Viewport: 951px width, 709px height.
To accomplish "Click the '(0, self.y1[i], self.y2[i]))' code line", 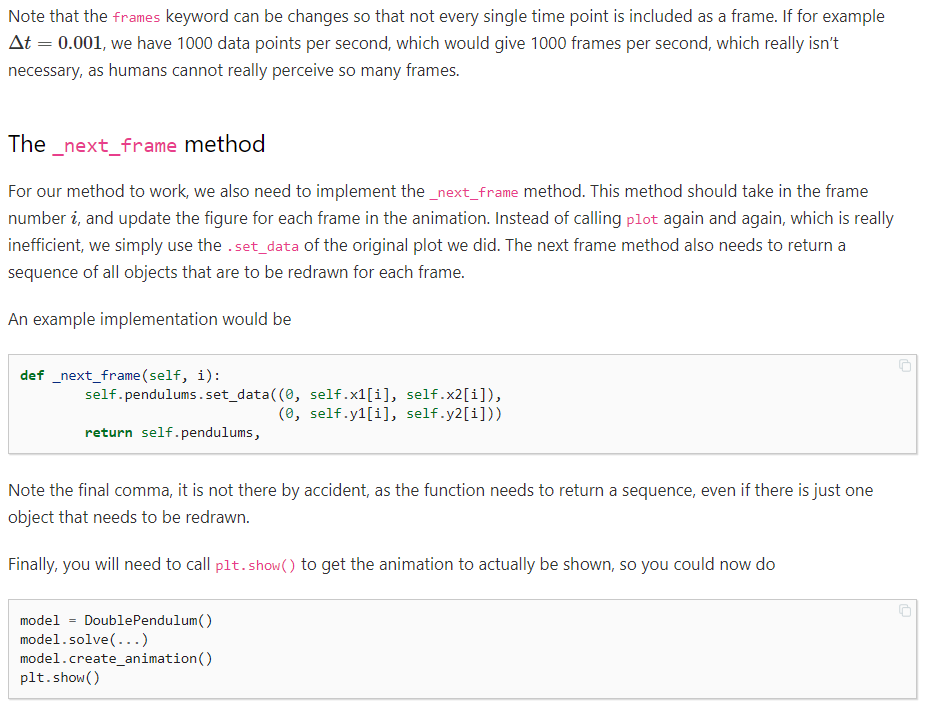I will pyautogui.click(x=390, y=414).
